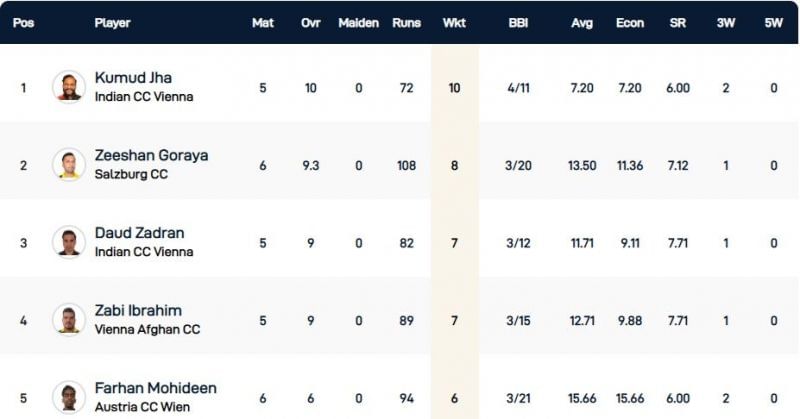The width and height of the screenshot is (800, 419).
Task: Sort by the SR column header
Action: click(677, 22)
